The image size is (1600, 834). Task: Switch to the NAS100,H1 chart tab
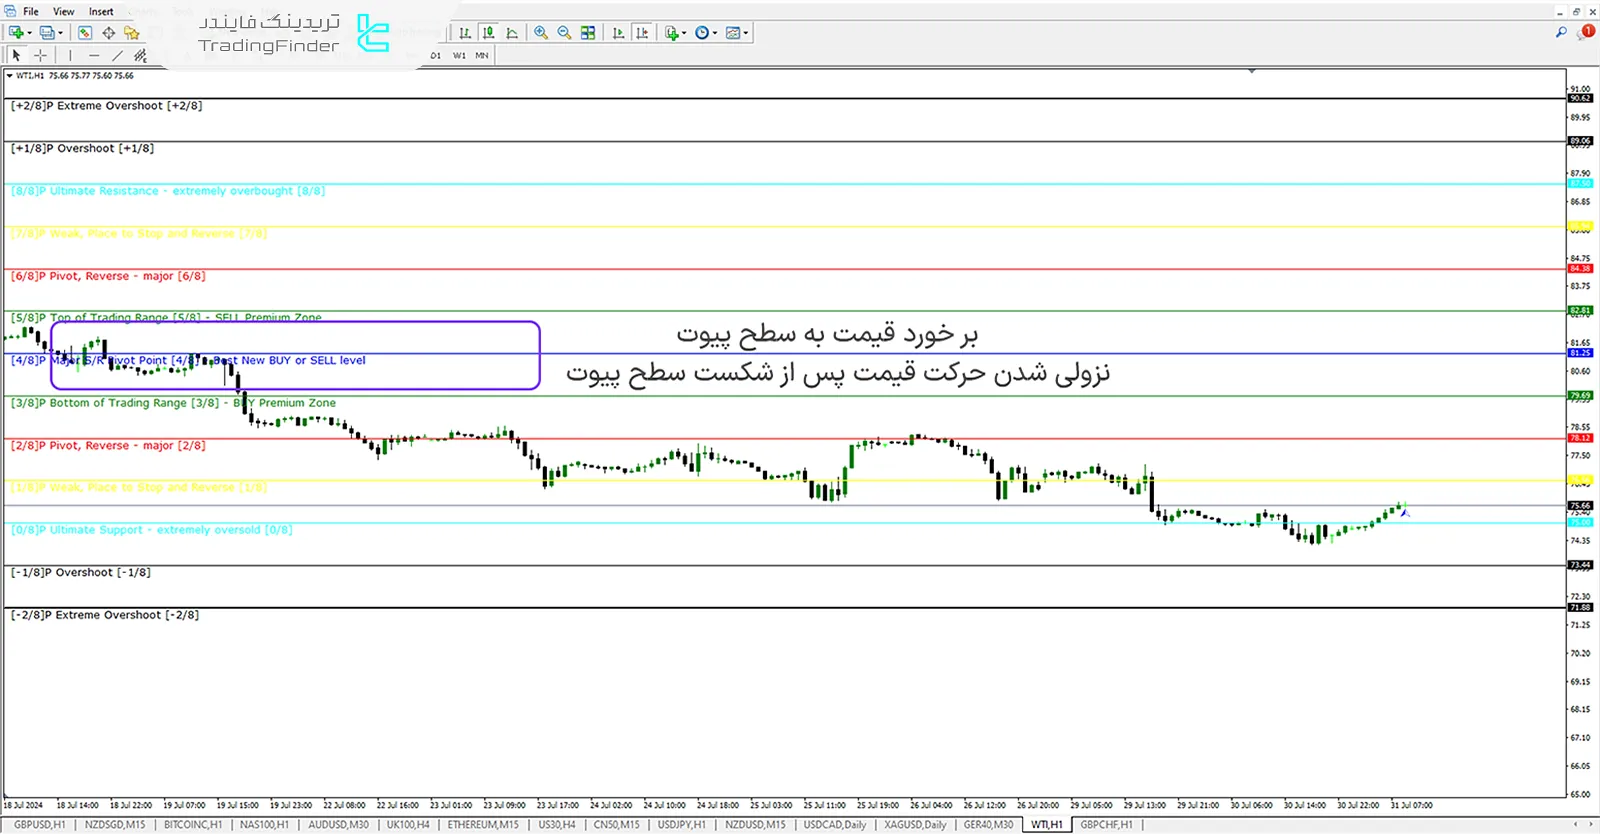tap(264, 825)
